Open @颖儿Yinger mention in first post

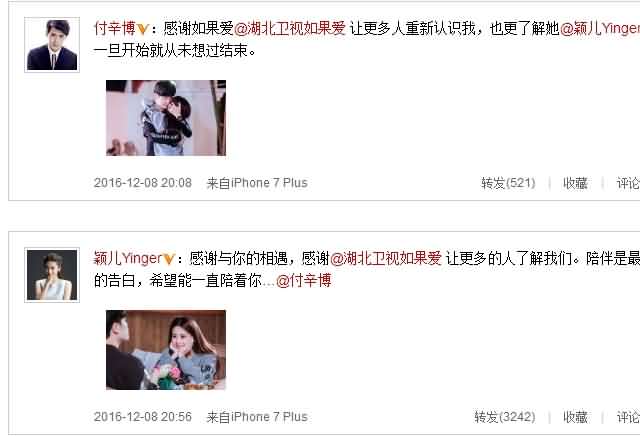(x=600, y=28)
